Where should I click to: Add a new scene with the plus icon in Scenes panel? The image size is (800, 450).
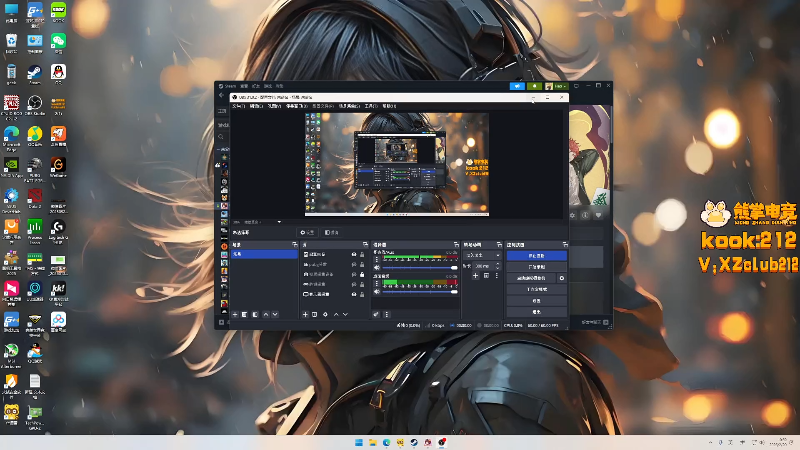tap(235, 315)
